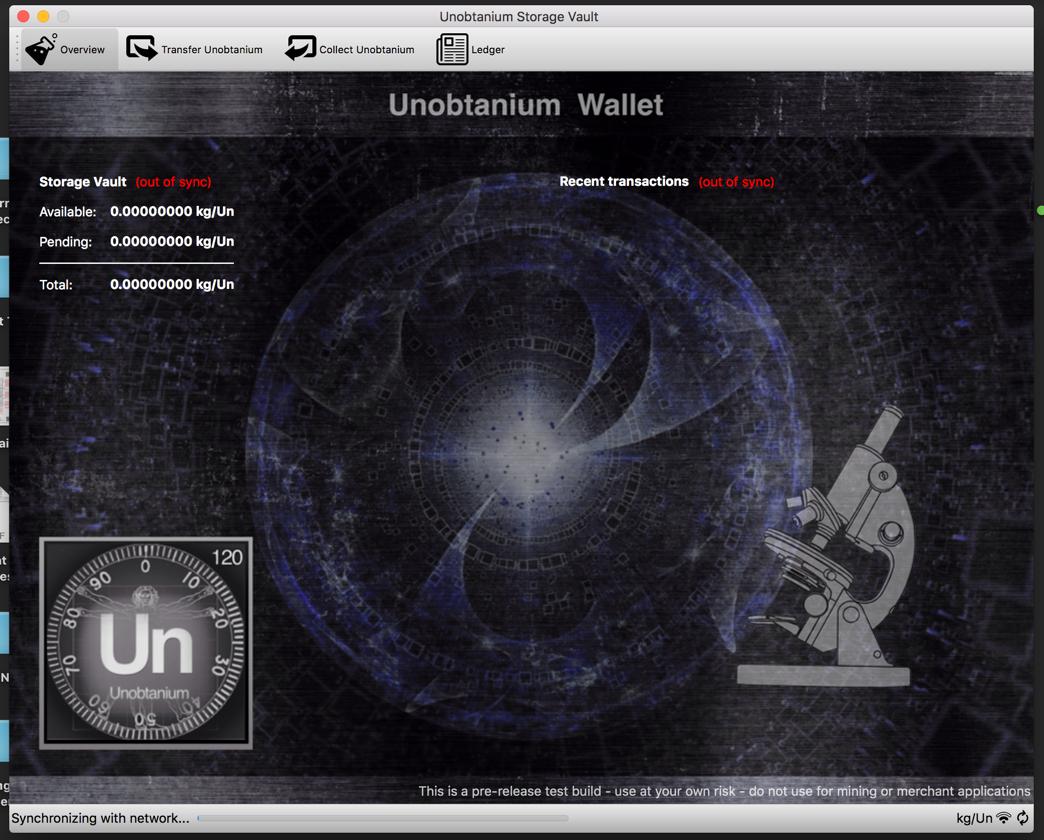Click the Available balance amount
1044x840 pixels.
[x=172, y=212]
